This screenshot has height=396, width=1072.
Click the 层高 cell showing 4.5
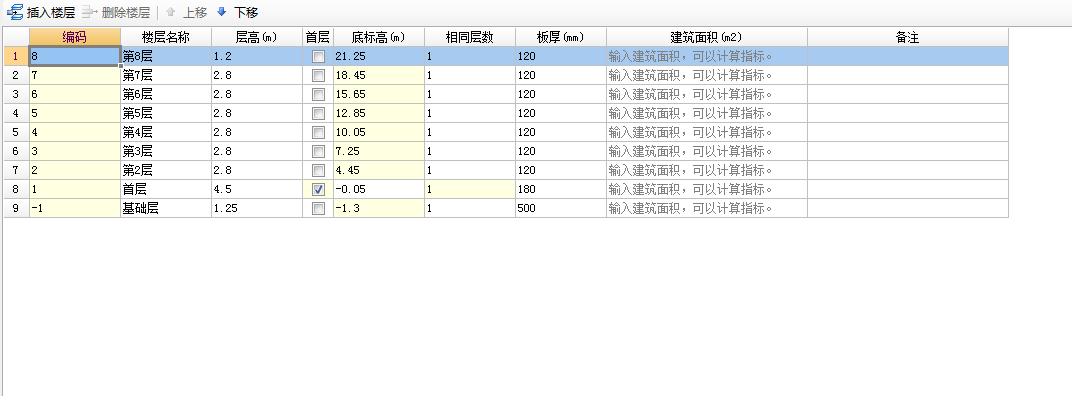click(x=257, y=189)
